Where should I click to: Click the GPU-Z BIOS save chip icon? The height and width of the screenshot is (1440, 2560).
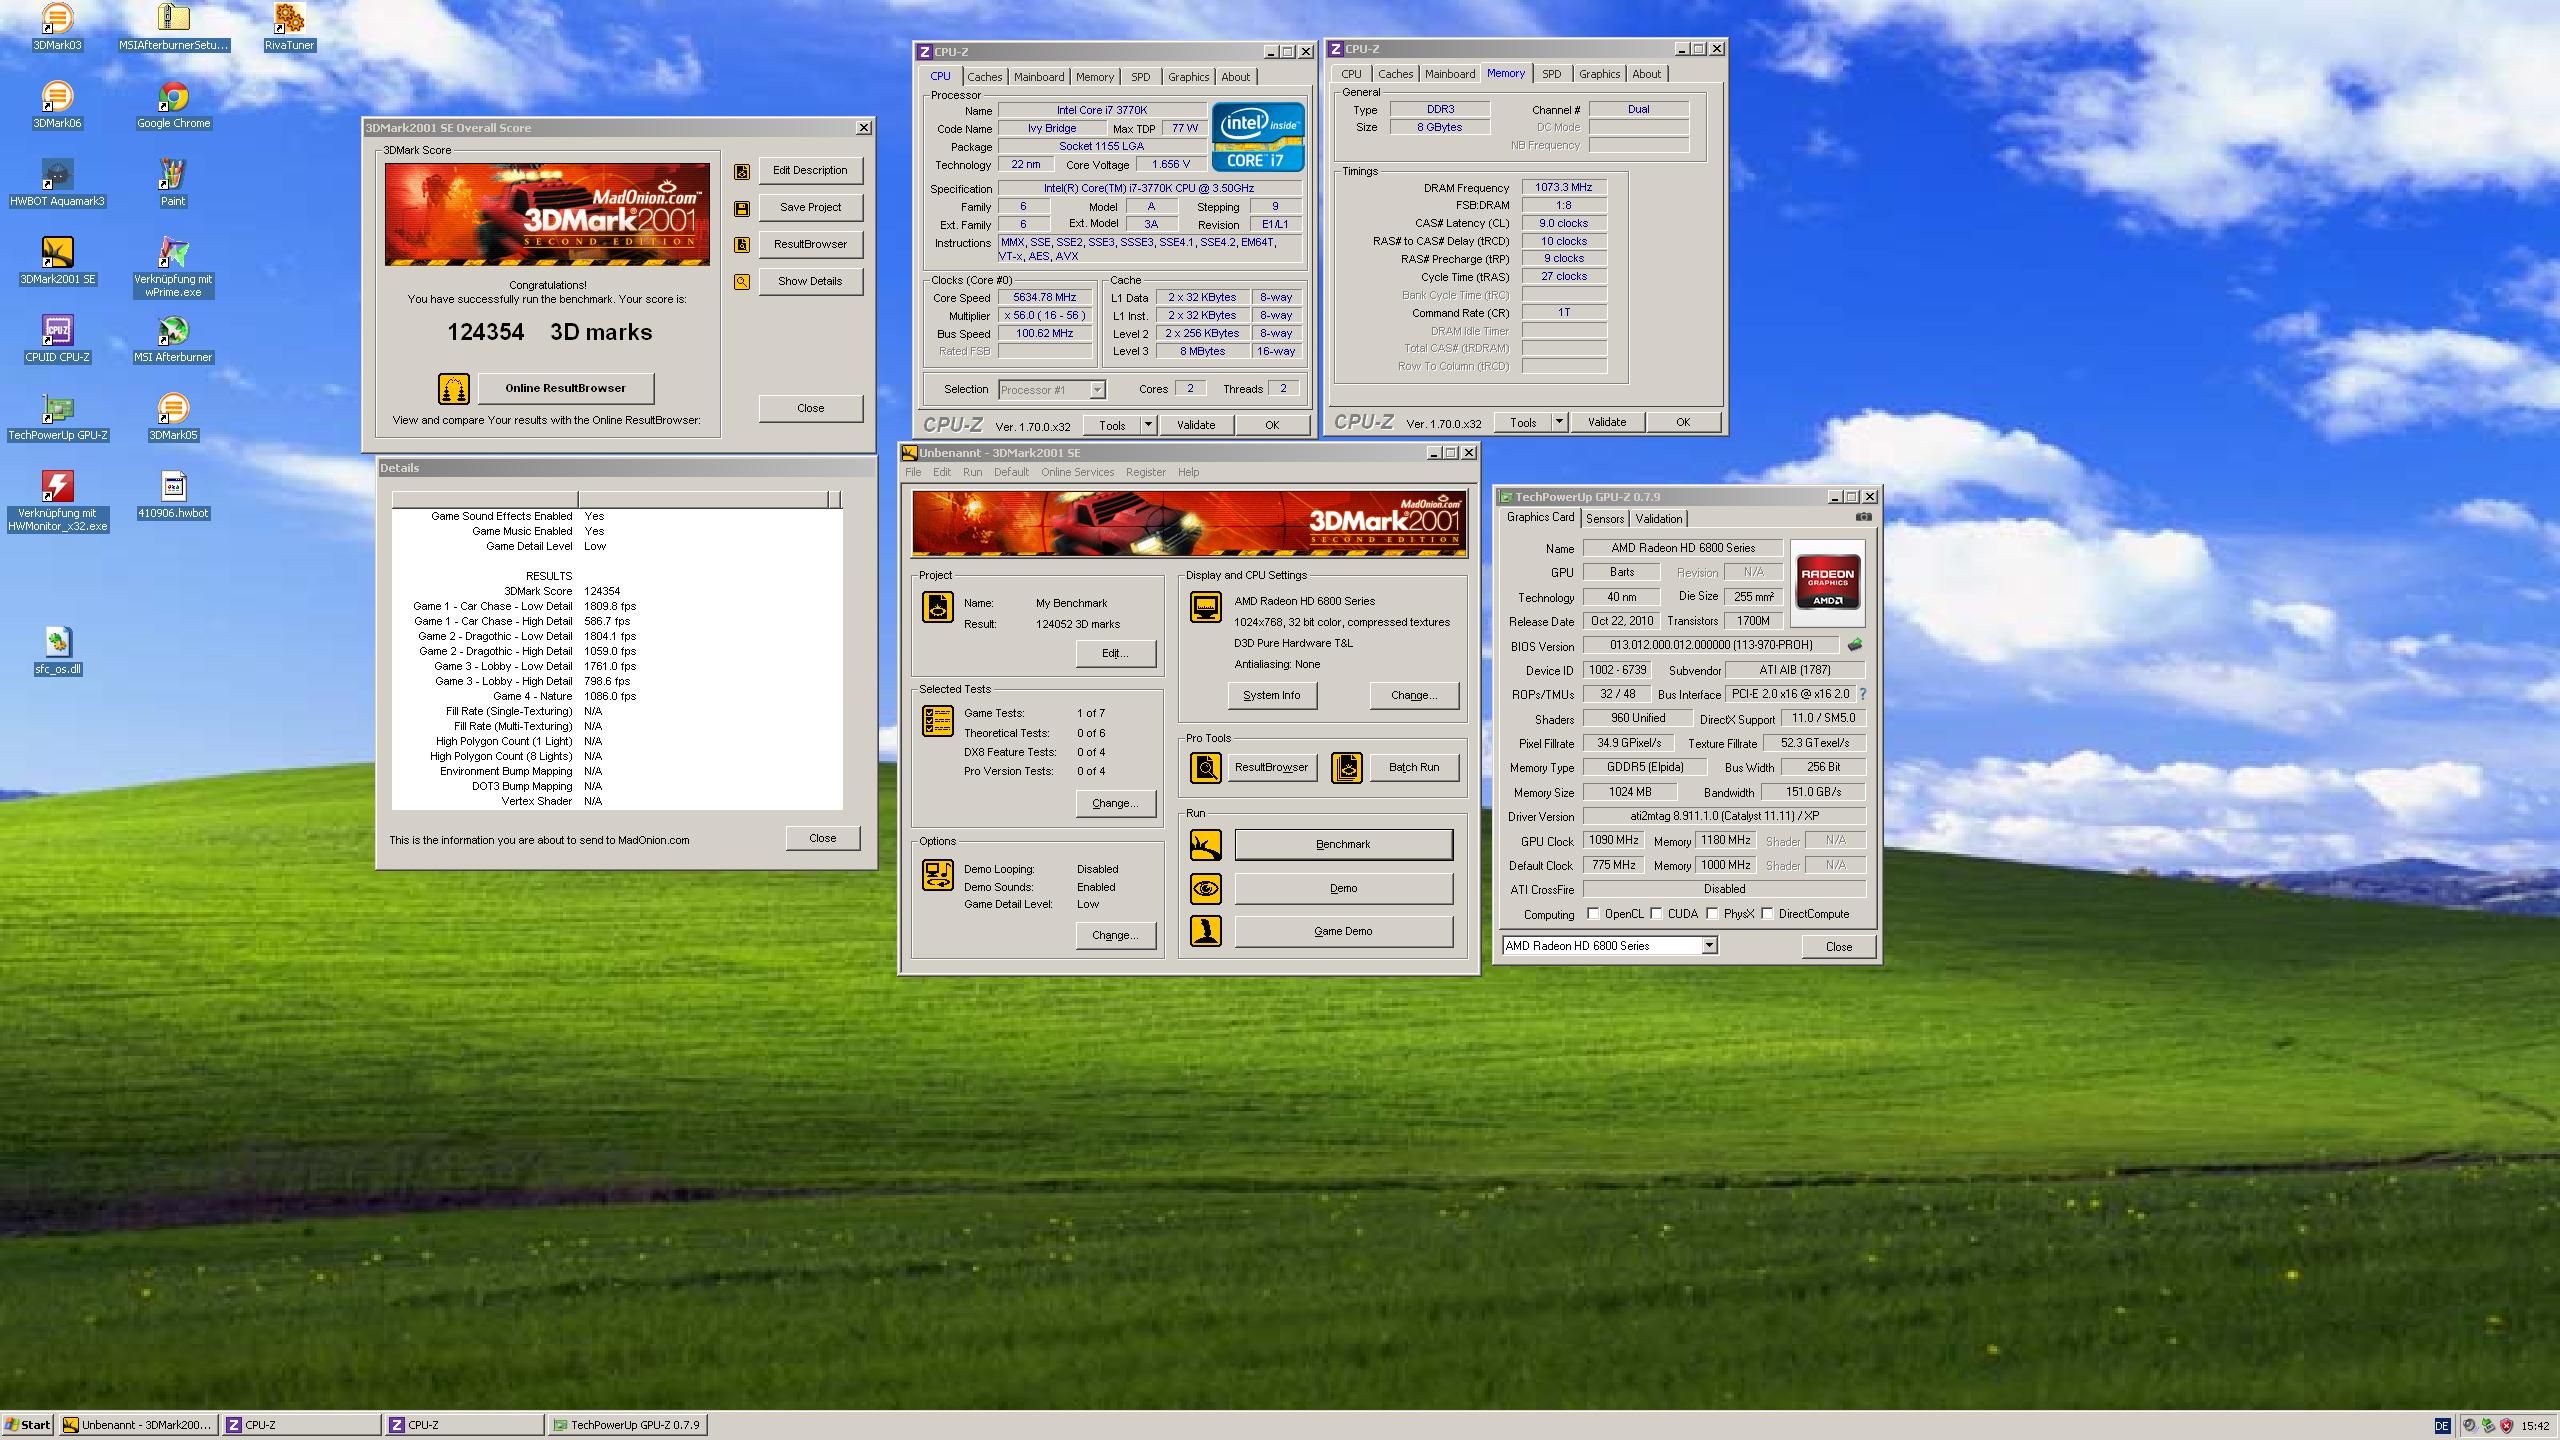pos(1855,645)
